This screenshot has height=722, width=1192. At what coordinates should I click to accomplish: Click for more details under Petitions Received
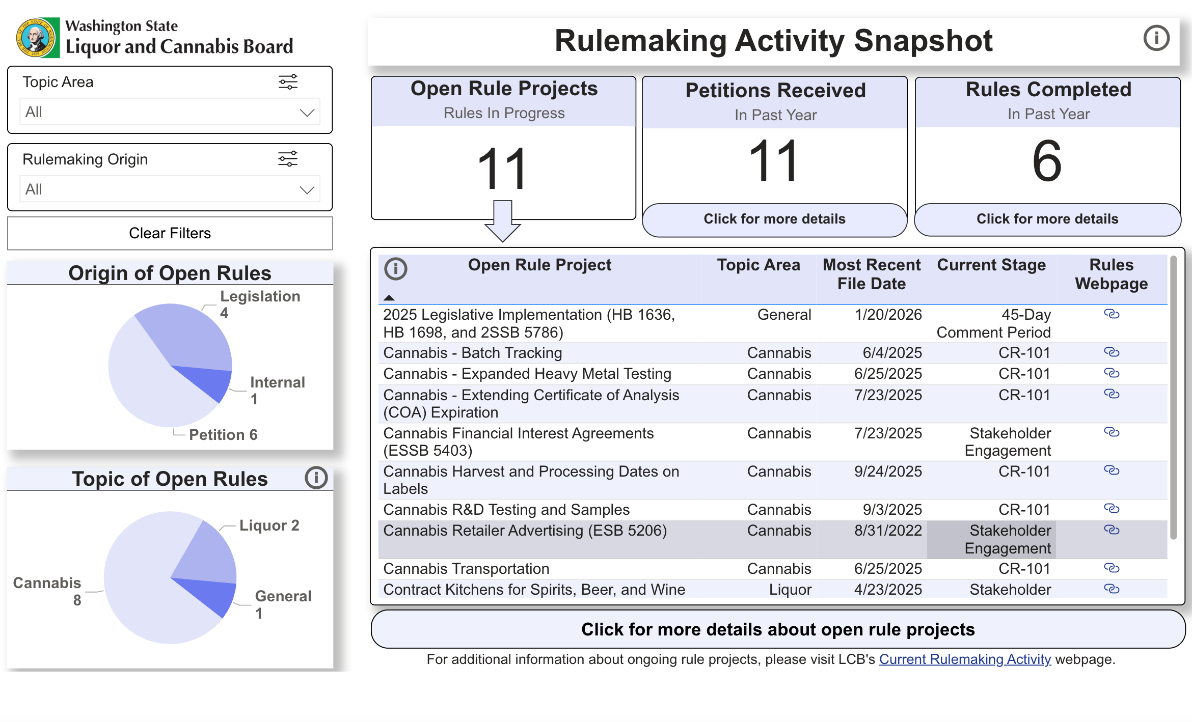tap(774, 219)
